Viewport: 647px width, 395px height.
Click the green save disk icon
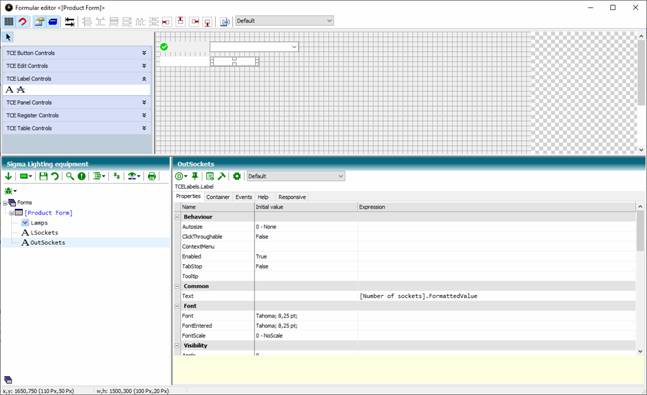click(x=43, y=176)
